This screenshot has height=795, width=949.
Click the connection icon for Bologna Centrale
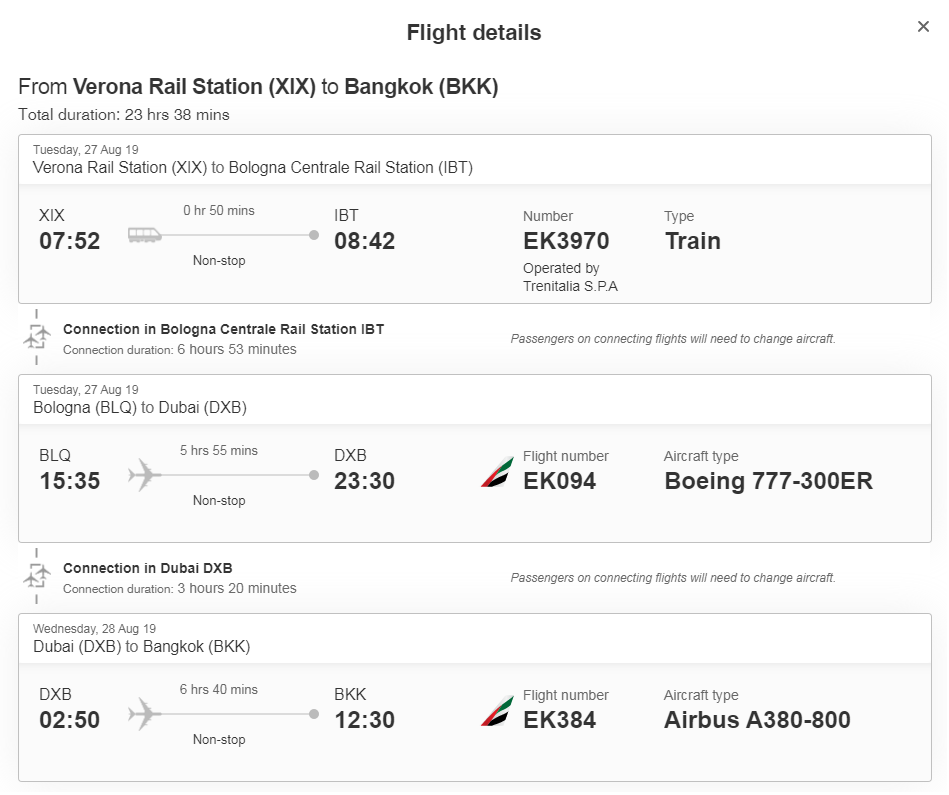pyautogui.click(x=37, y=337)
